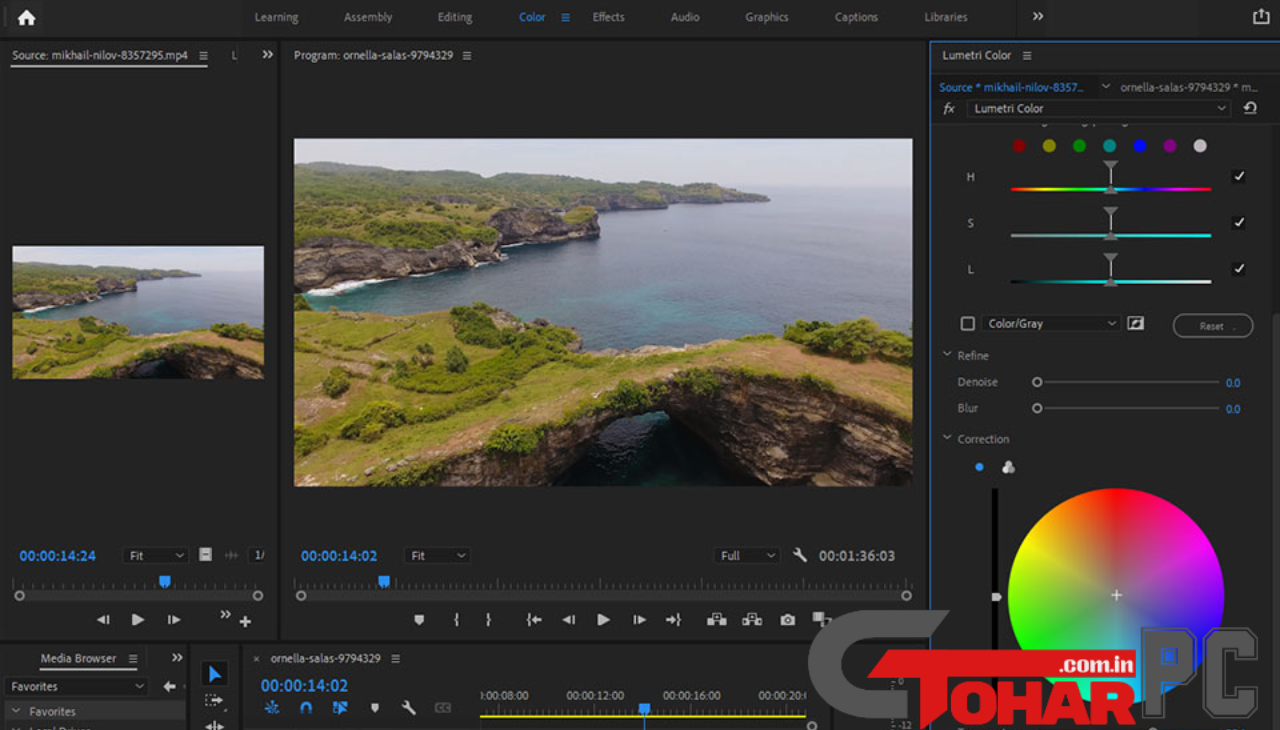The height and width of the screenshot is (730, 1280).
Task: Collapse the Refine section
Action: 947,355
